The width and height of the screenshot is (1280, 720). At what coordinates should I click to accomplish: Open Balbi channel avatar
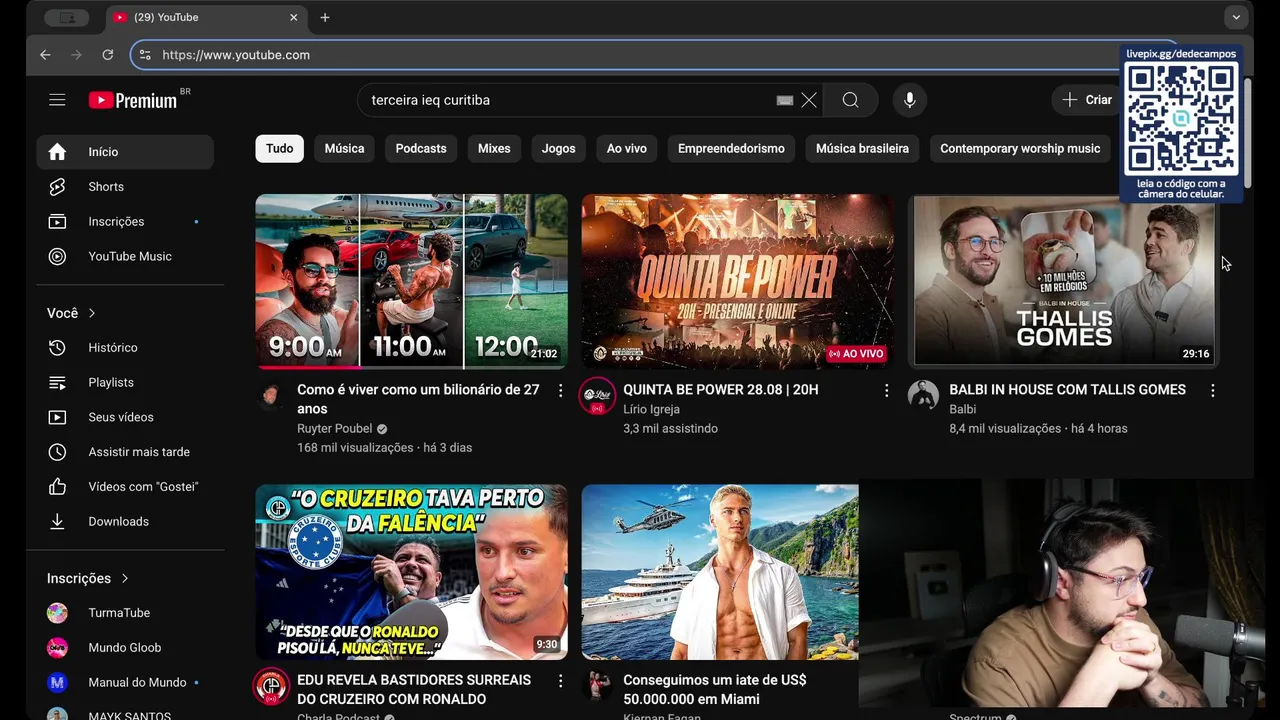coord(923,396)
